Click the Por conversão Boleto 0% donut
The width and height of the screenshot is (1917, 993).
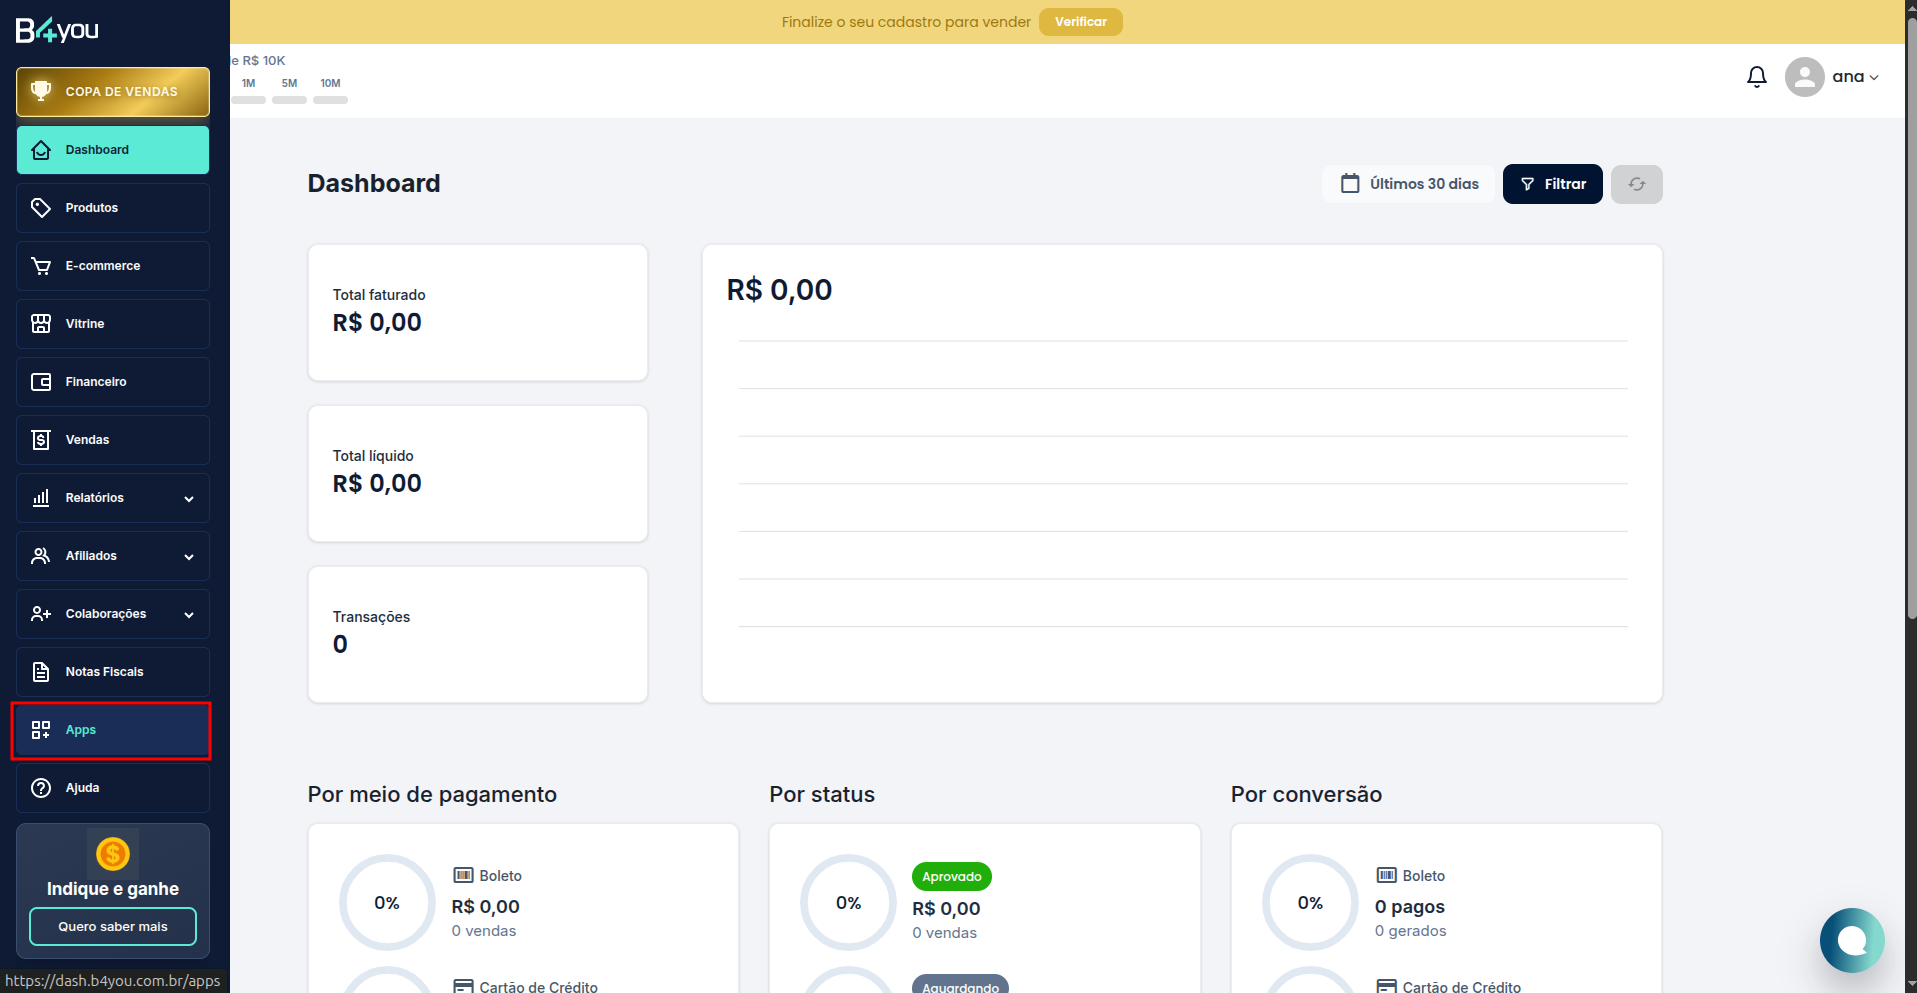[1310, 903]
